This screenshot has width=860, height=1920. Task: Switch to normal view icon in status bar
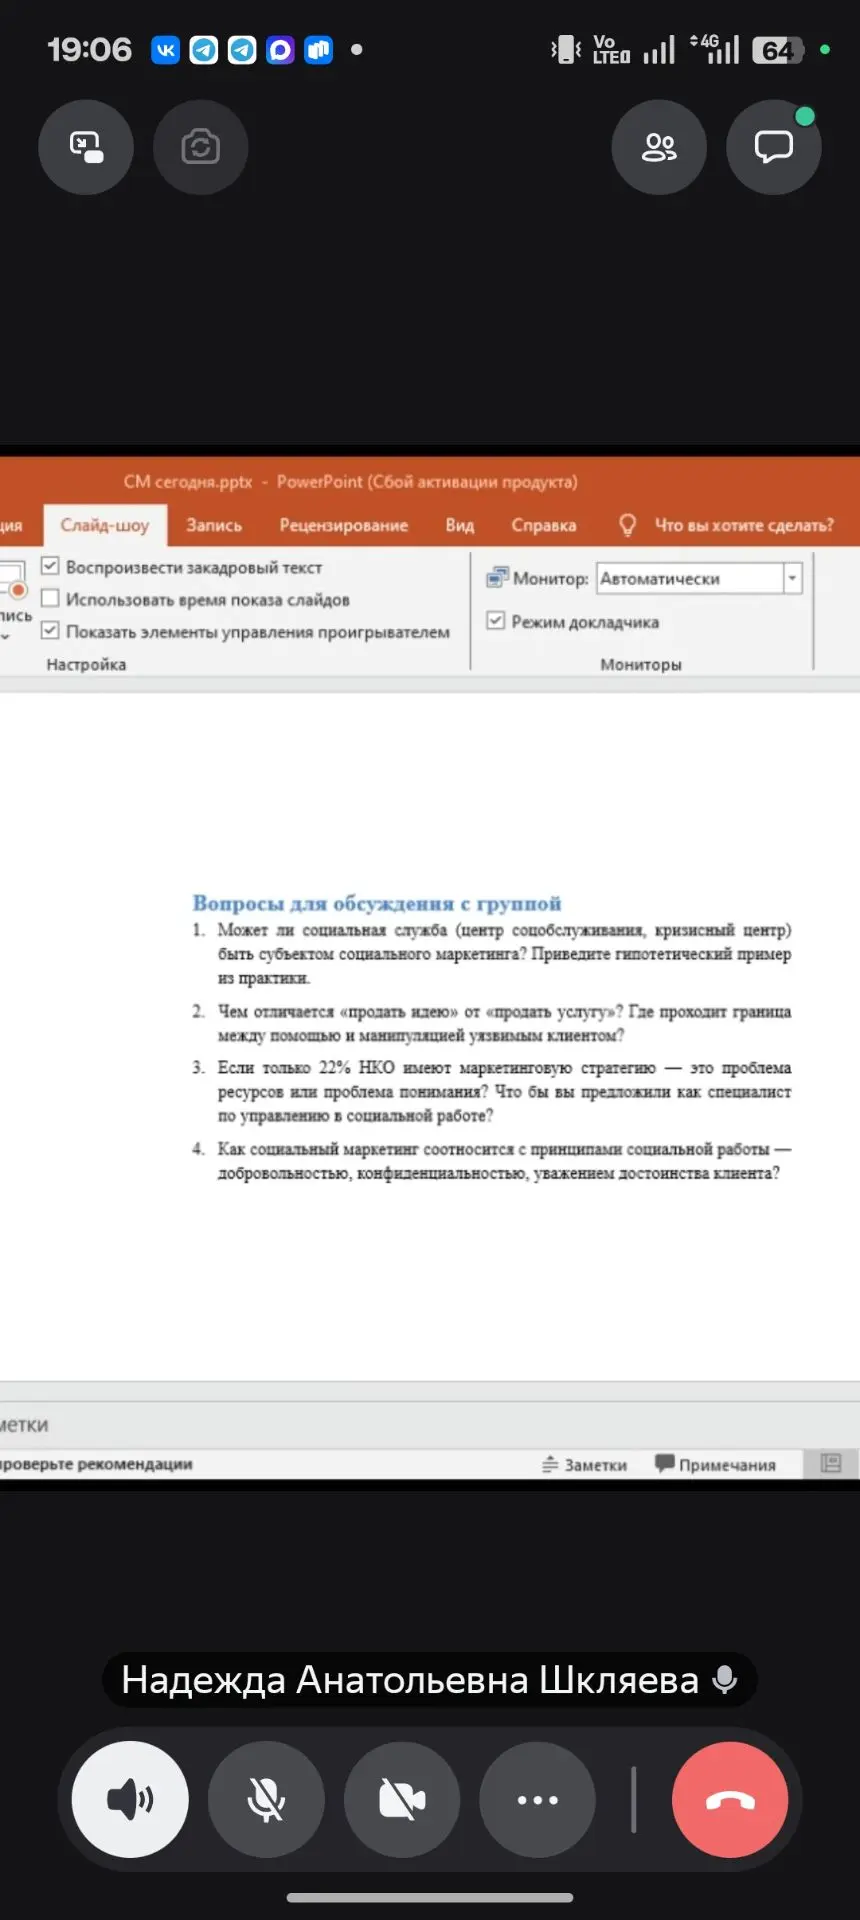pos(831,1463)
